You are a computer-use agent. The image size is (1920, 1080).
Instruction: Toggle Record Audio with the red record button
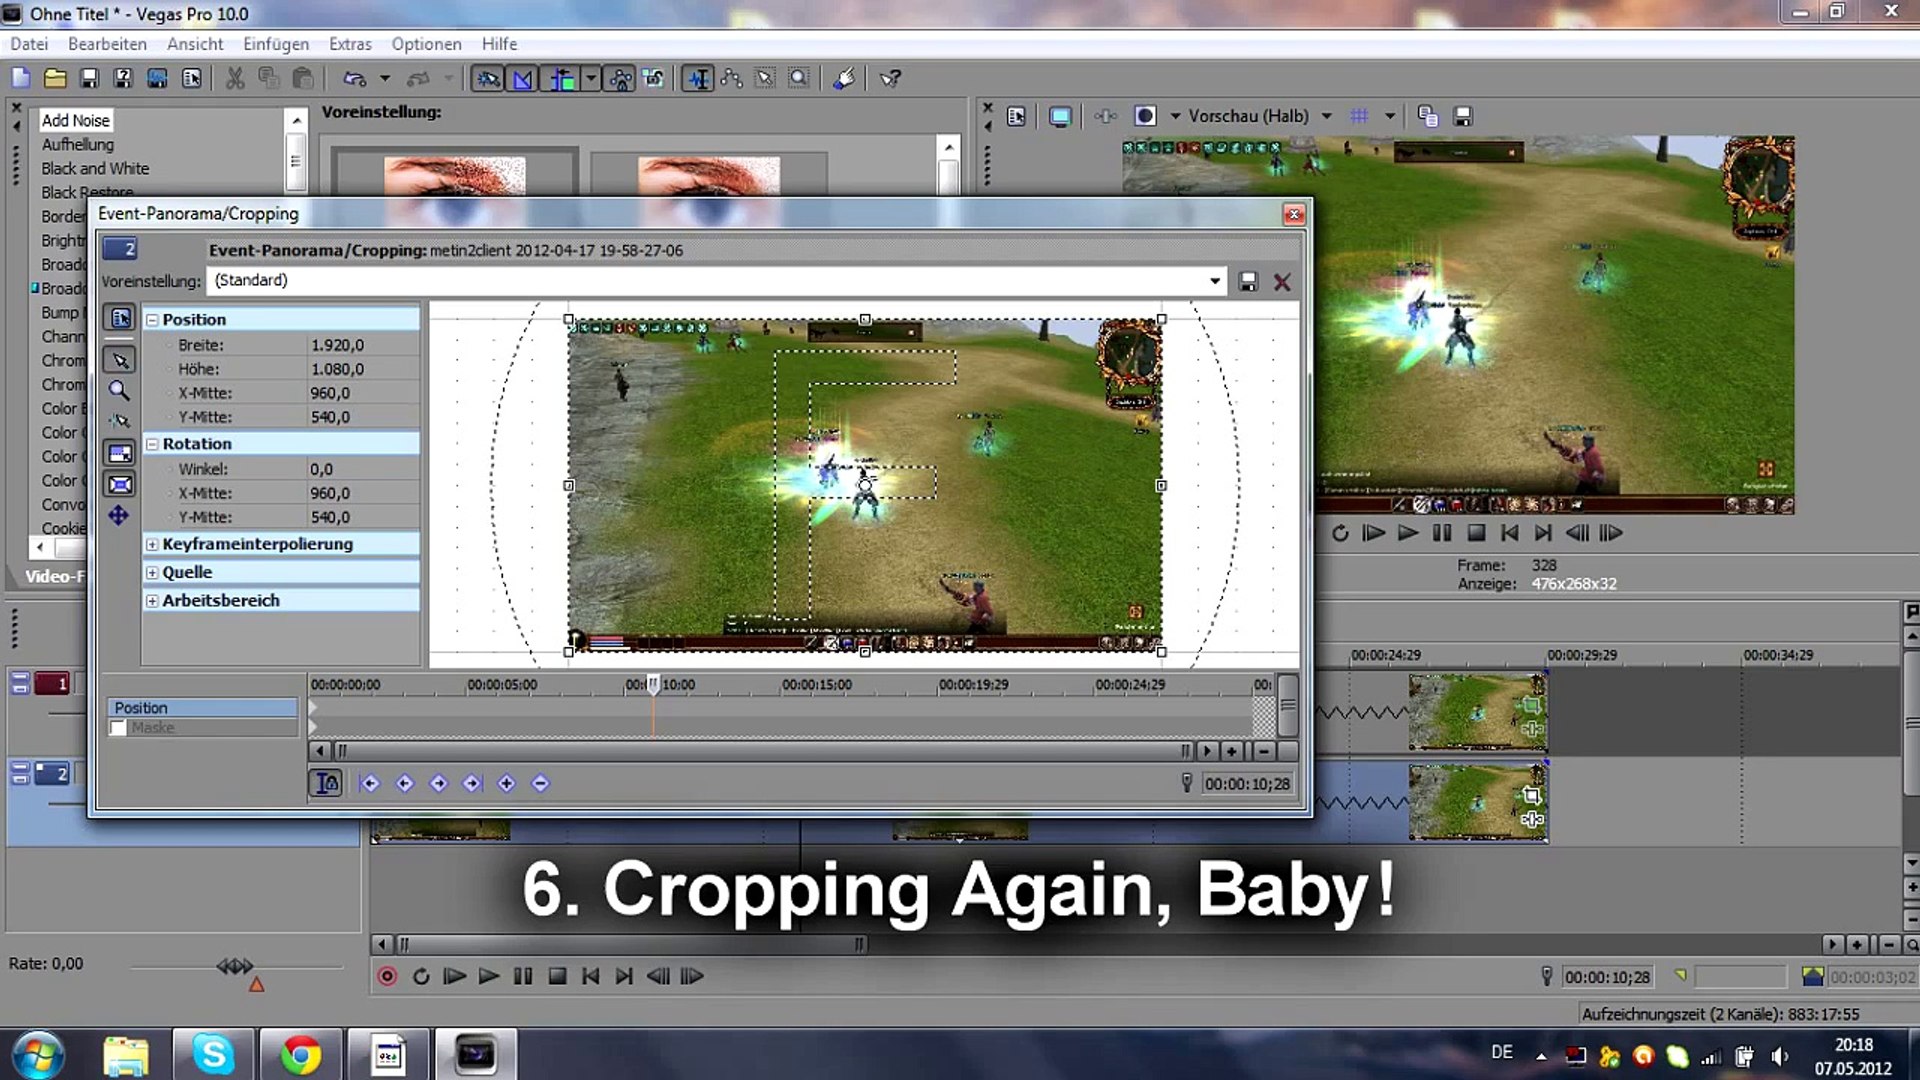pos(386,977)
